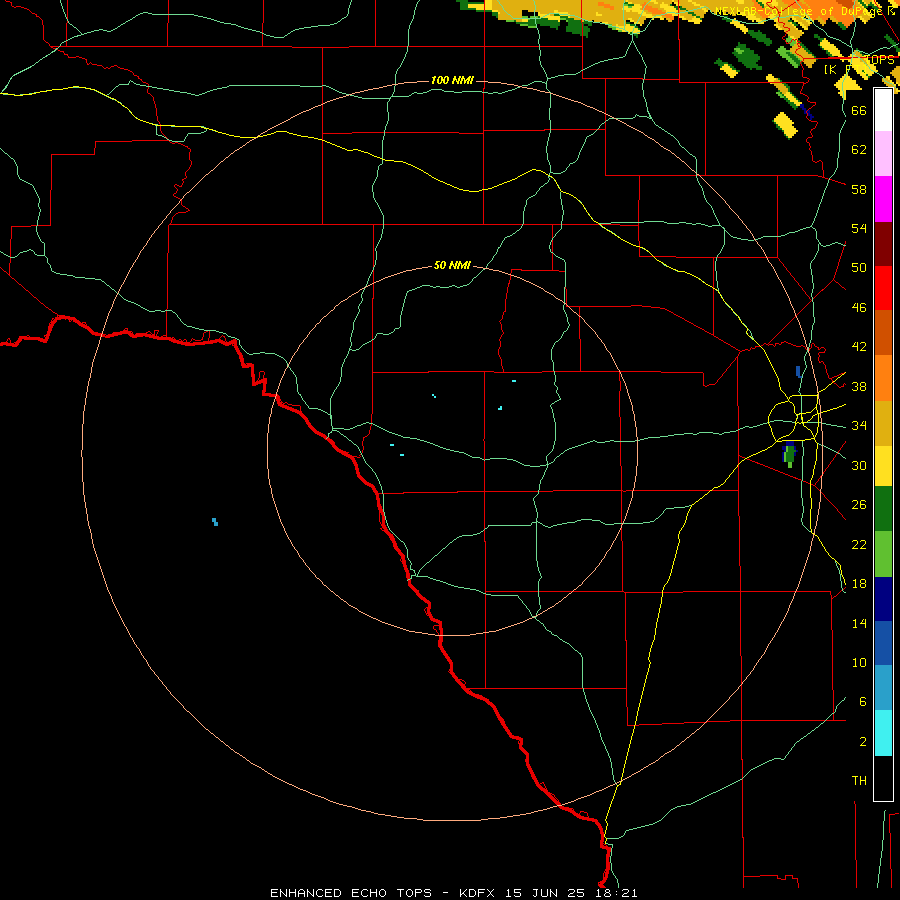
Task: Click the "54" value on the scale
Action: point(859,228)
